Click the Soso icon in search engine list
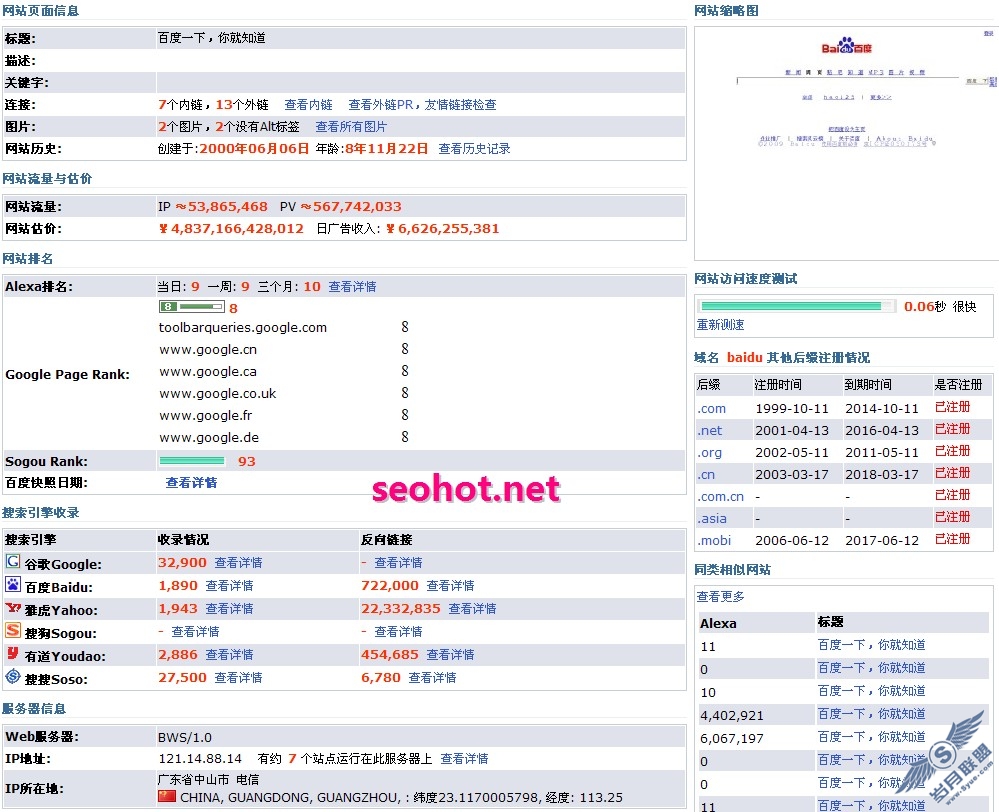The image size is (999, 812). click(13, 677)
